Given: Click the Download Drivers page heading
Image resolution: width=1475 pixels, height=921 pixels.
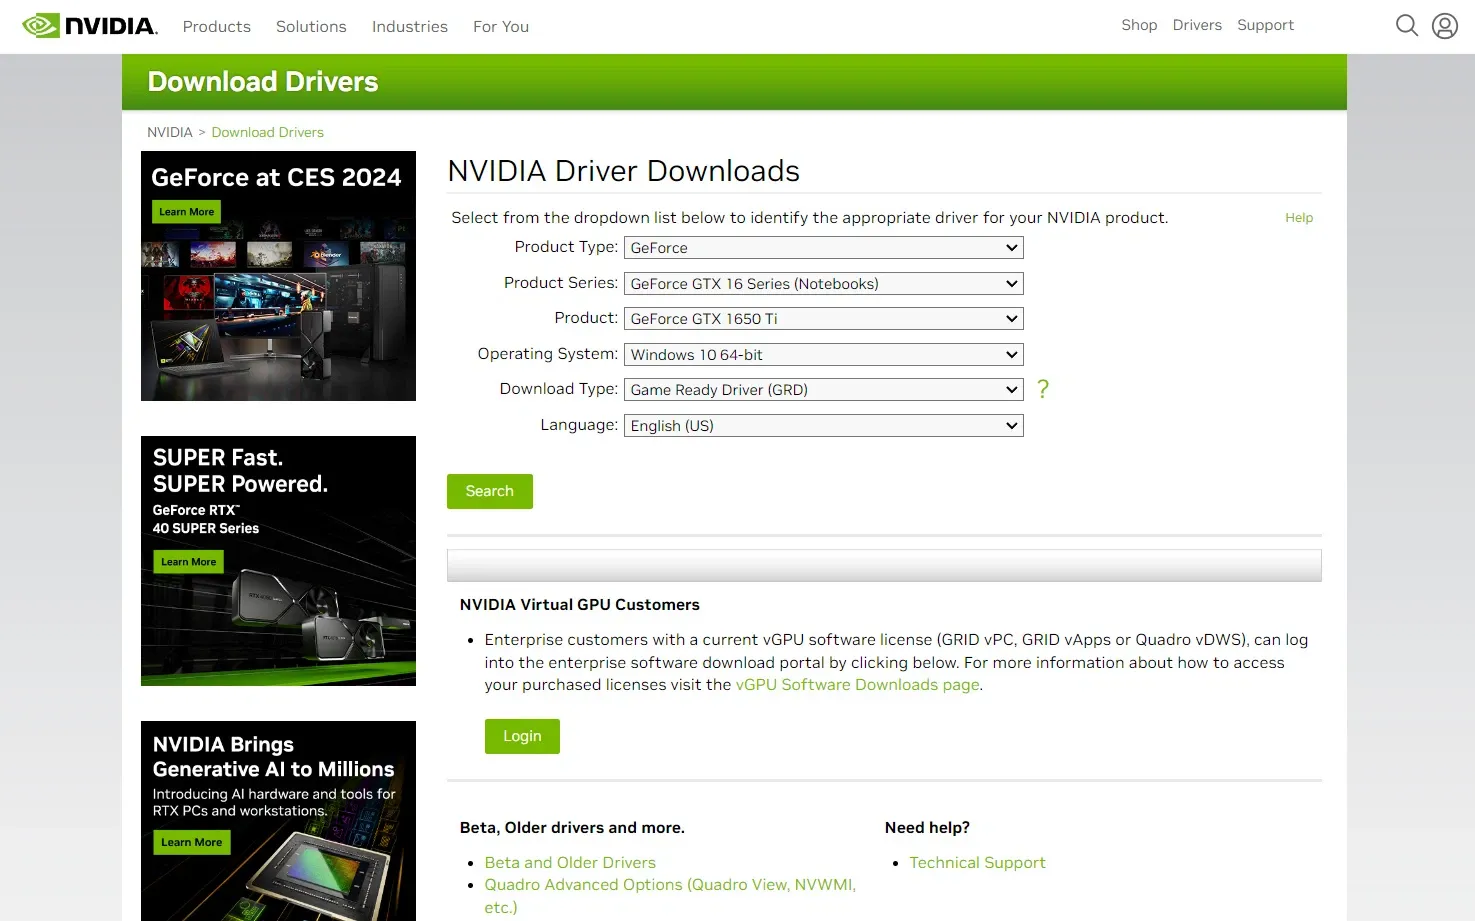Looking at the screenshot, I should click(263, 82).
